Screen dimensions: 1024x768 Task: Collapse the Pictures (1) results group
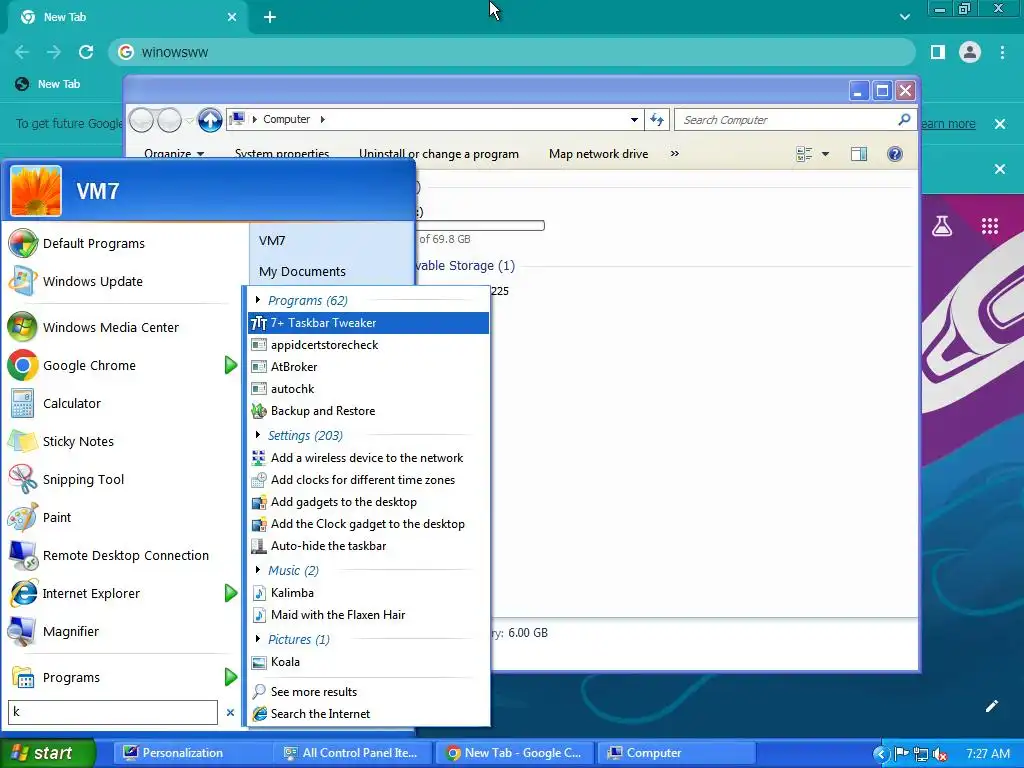coord(257,639)
